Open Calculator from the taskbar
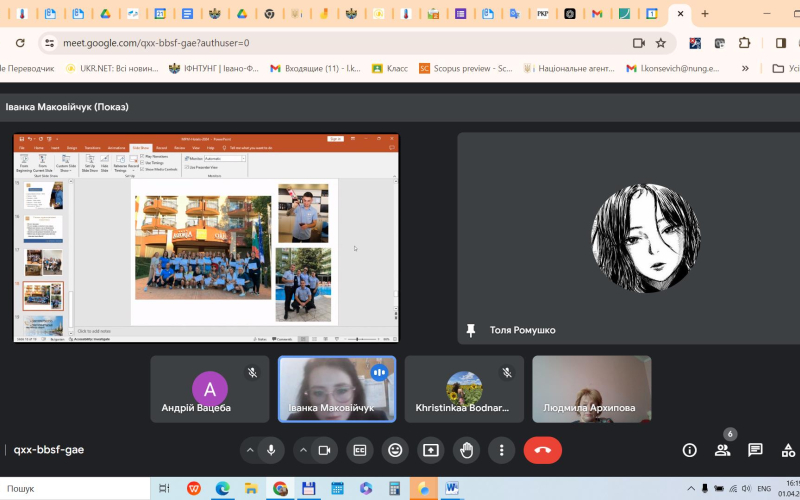Screen dimensions: 800x500 (394, 488)
